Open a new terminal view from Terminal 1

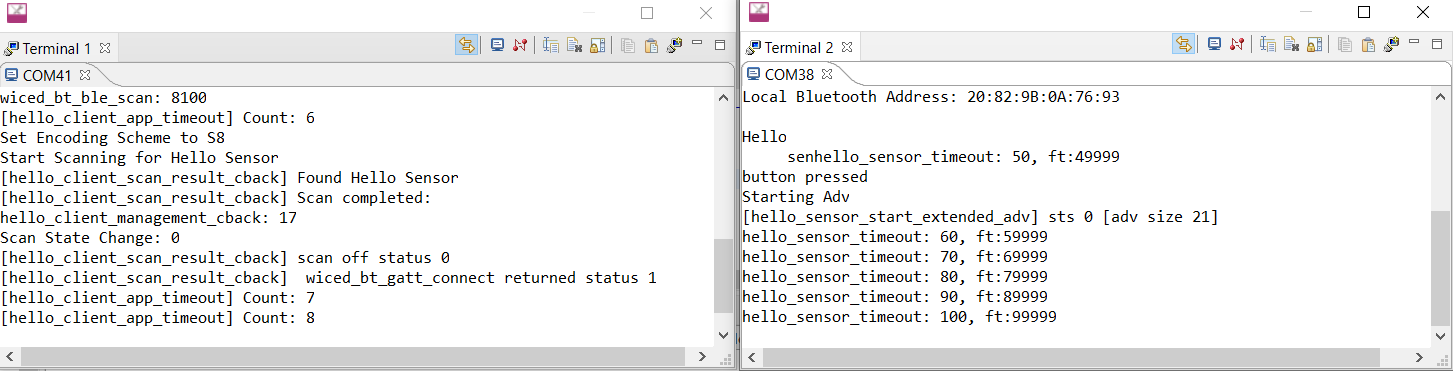(674, 45)
